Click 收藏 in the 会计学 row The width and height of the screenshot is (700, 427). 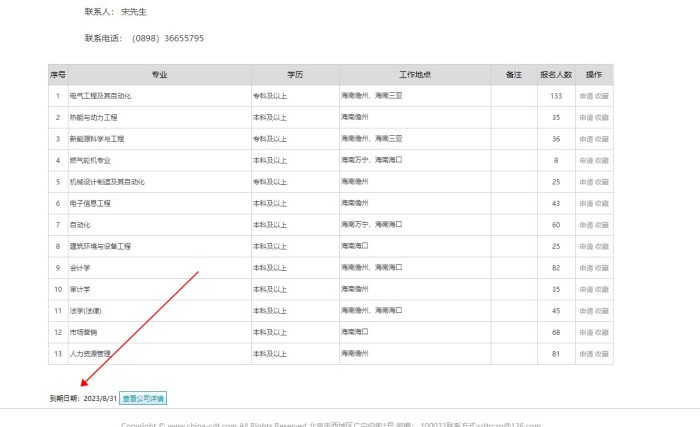[x=602, y=268]
